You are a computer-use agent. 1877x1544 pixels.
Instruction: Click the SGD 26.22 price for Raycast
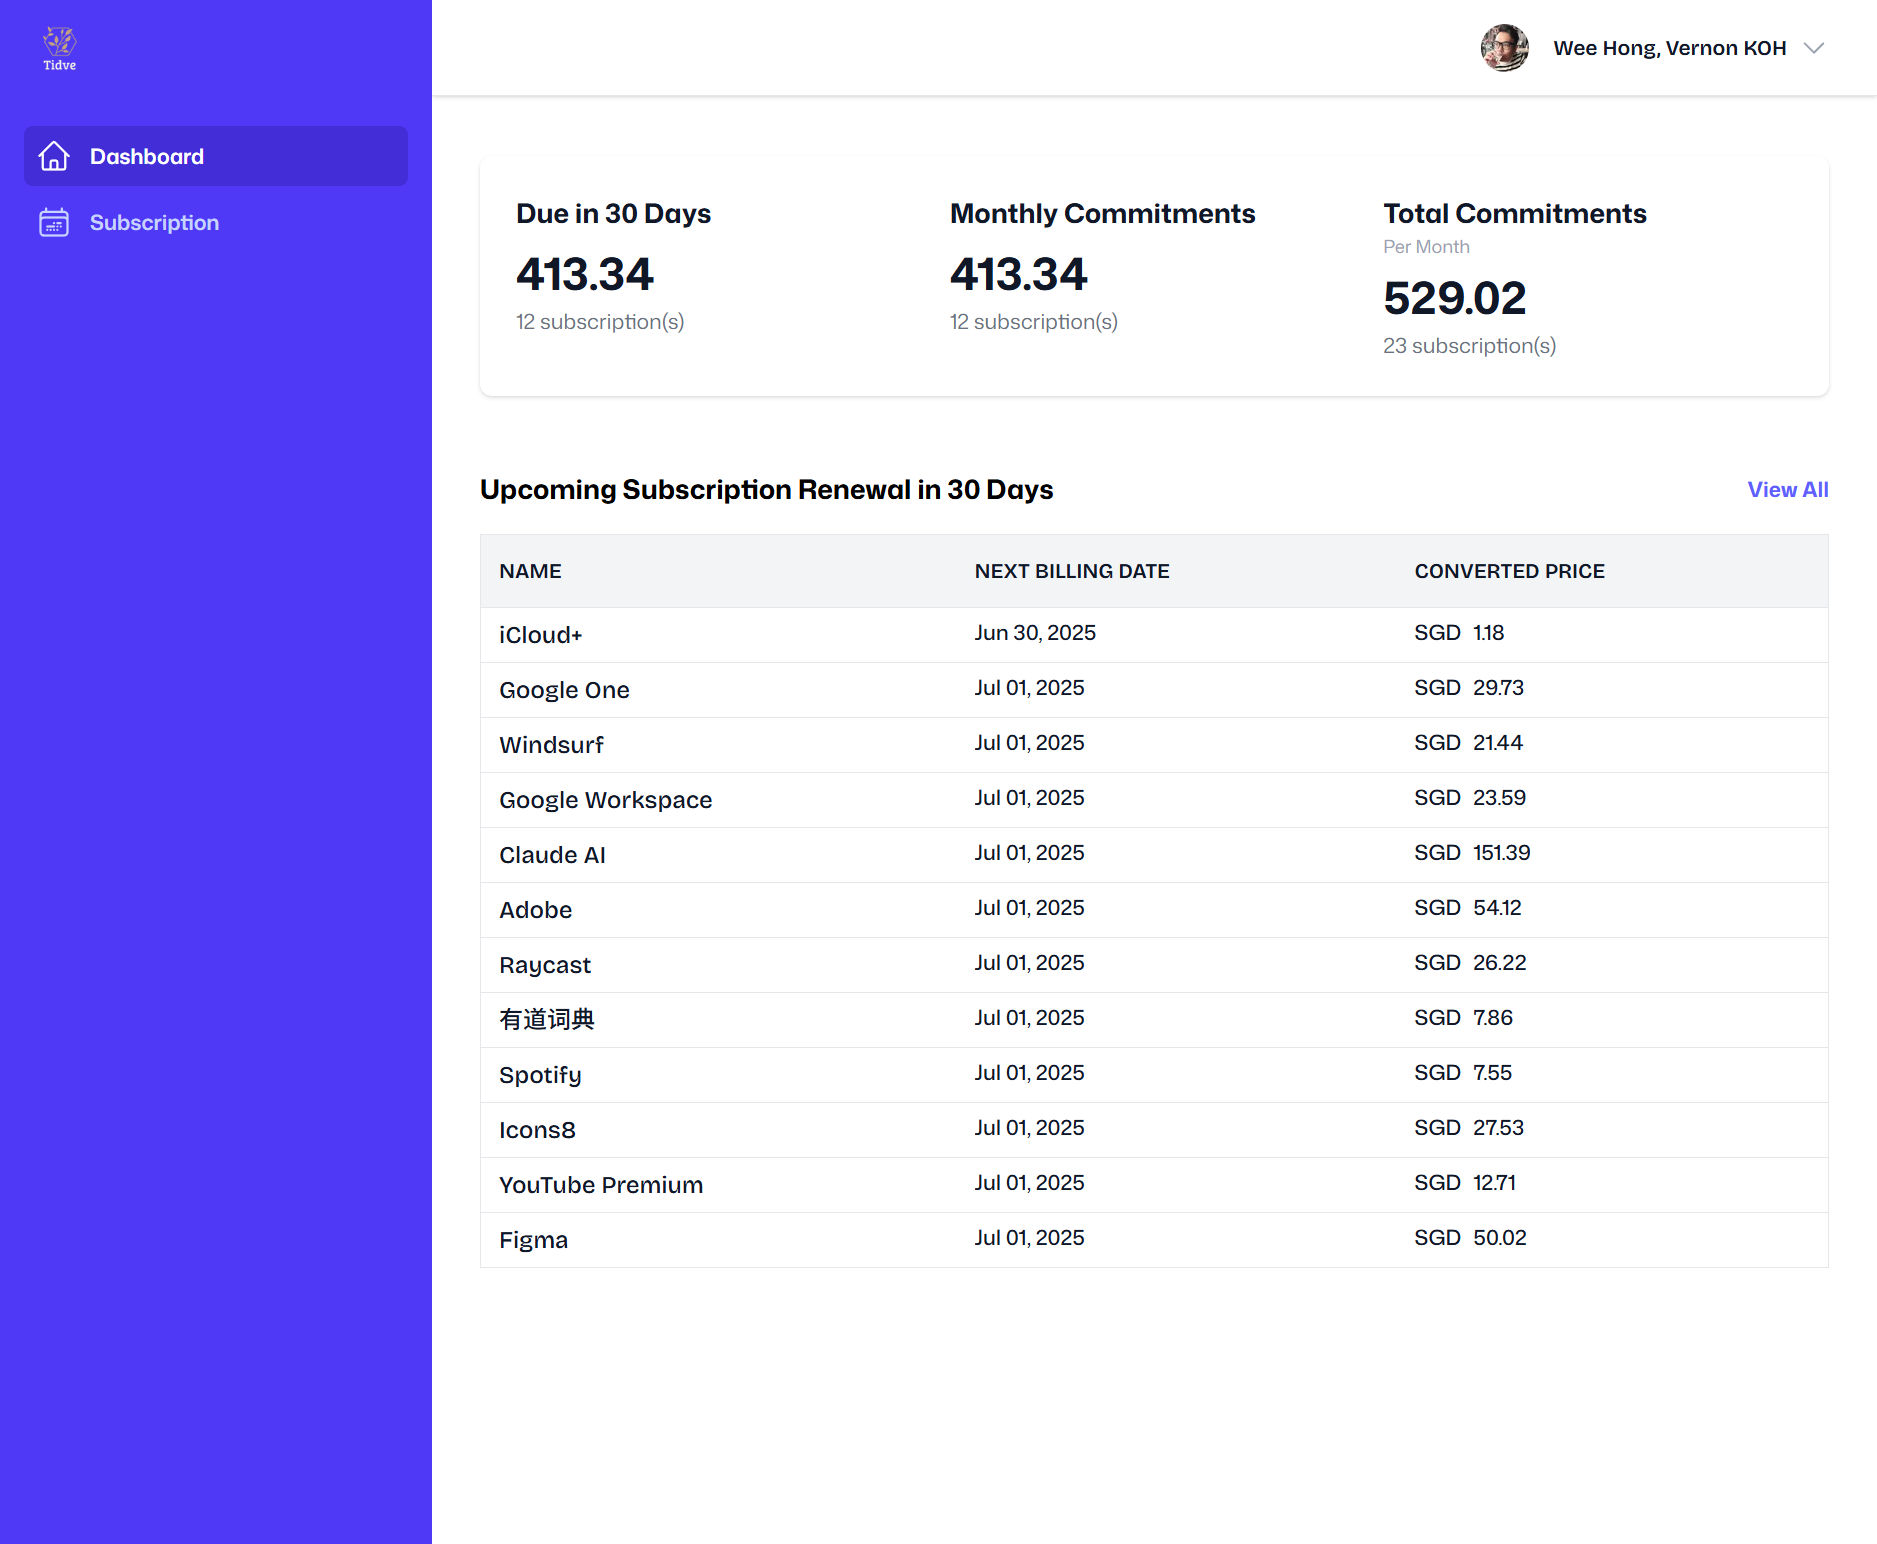click(1470, 963)
